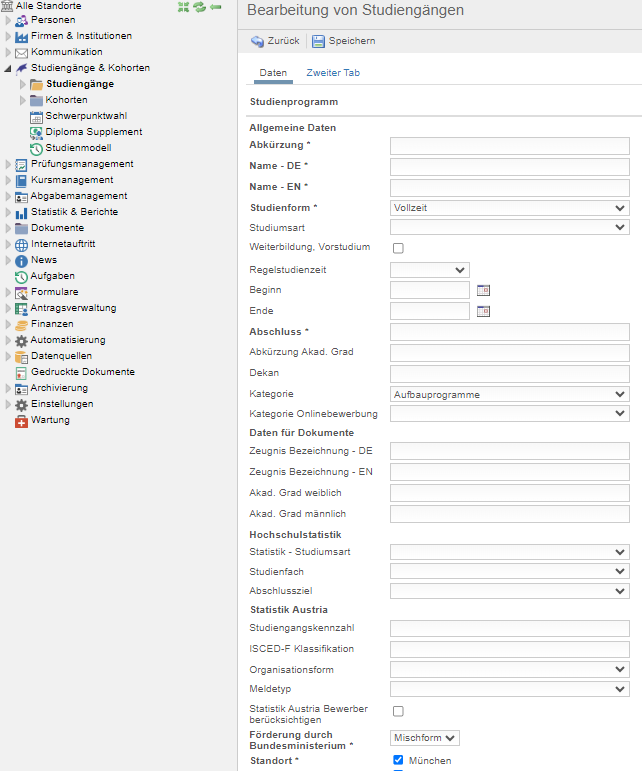
Task: Open the Studiumsart dropdown
Action: [510, 227]
